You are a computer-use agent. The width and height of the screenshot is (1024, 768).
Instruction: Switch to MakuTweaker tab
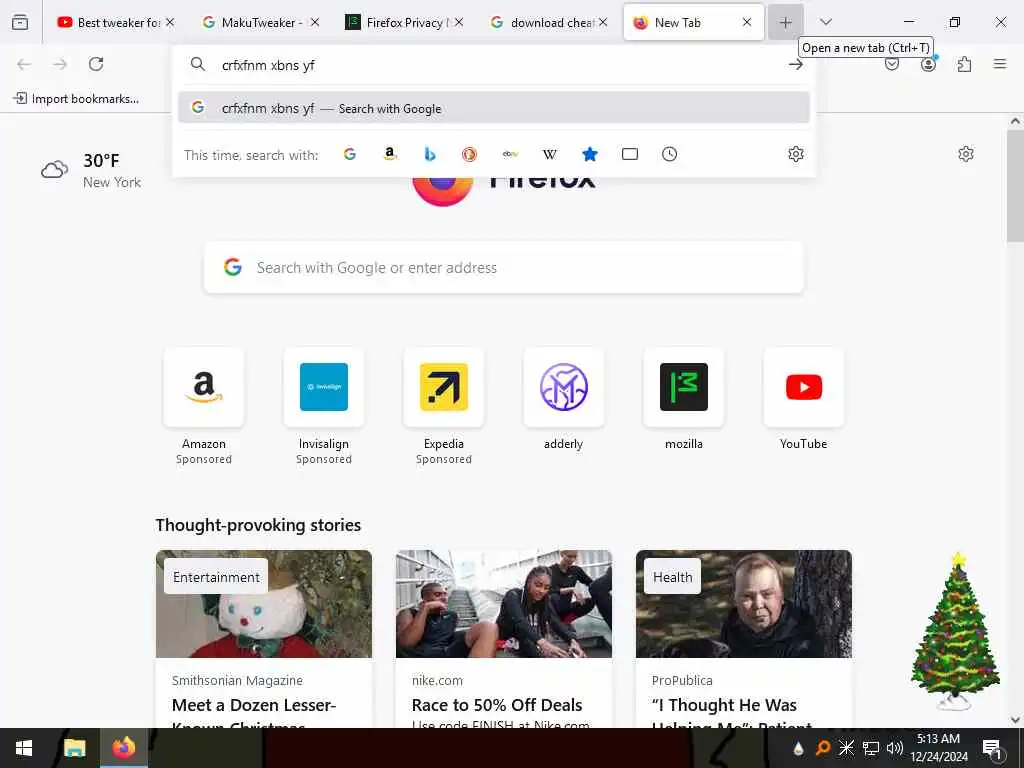260,22
